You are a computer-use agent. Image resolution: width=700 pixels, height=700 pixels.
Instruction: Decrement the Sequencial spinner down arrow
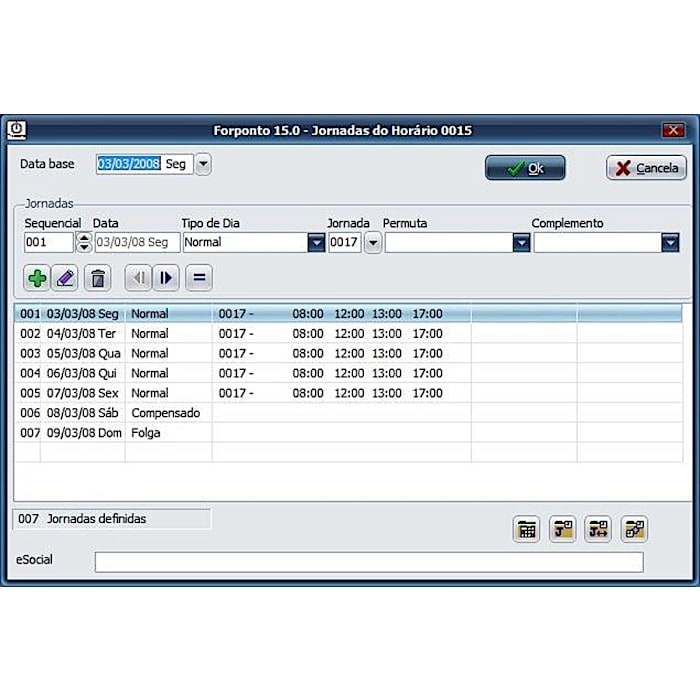click(84, 247)
